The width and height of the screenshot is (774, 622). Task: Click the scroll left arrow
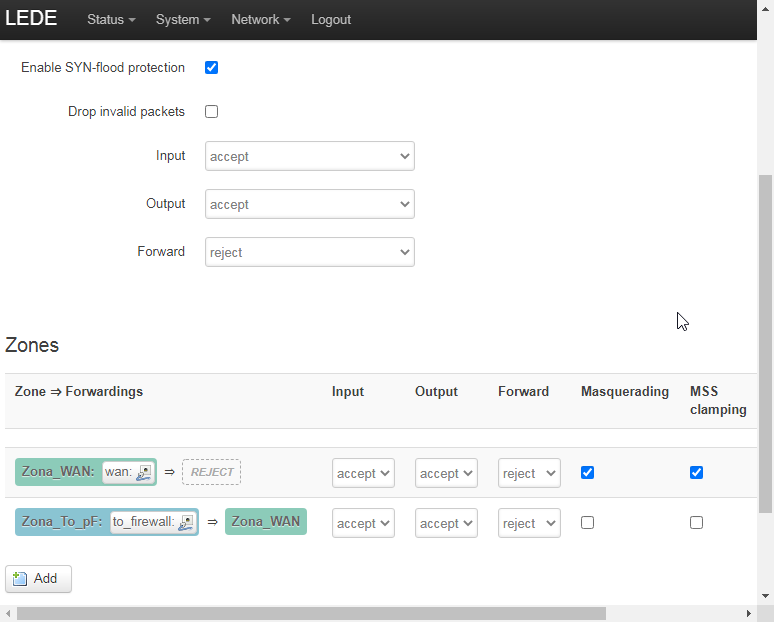coord(8,614)
